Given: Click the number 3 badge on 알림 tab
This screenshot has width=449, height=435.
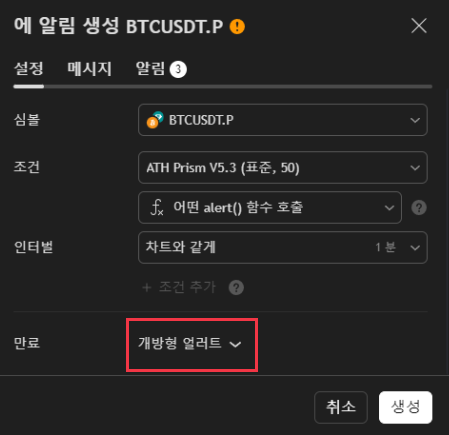Looking at the screenshot, I should 178,69.
